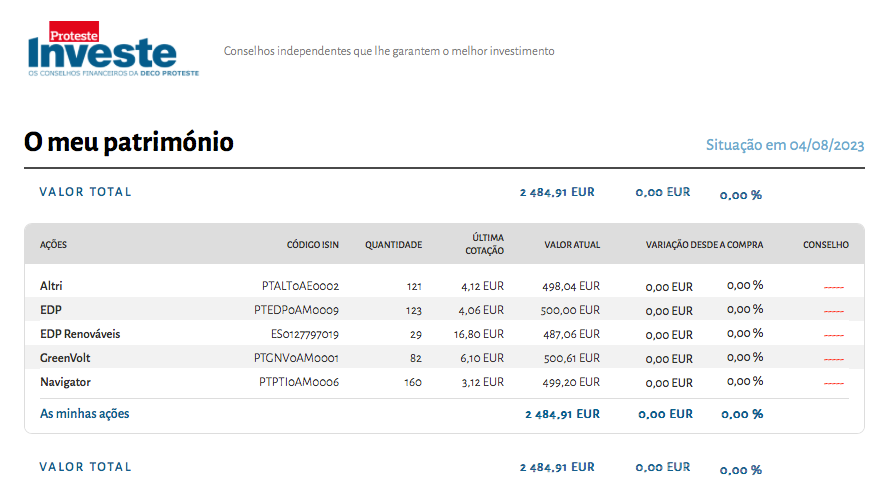Click the Altri ISIN code PTALT0AE0002

pyautogui.click(x=300, y=286)
